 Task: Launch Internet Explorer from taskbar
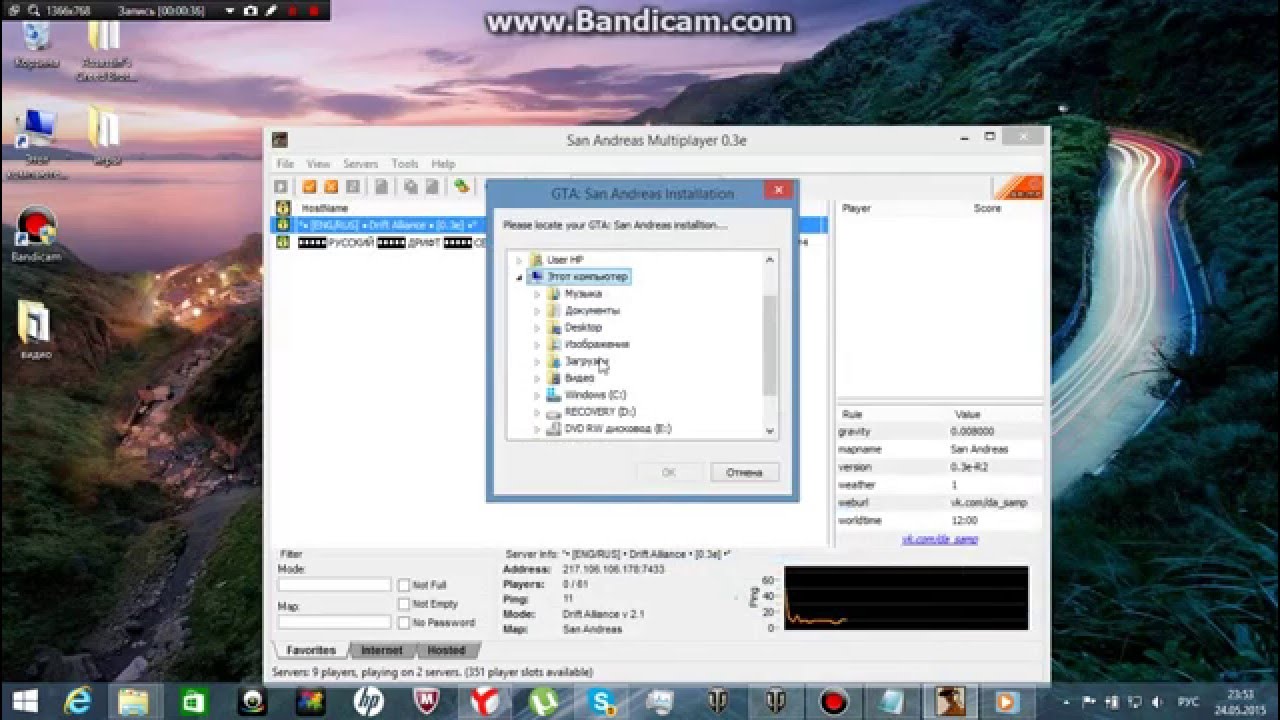(x=78, y=701)
